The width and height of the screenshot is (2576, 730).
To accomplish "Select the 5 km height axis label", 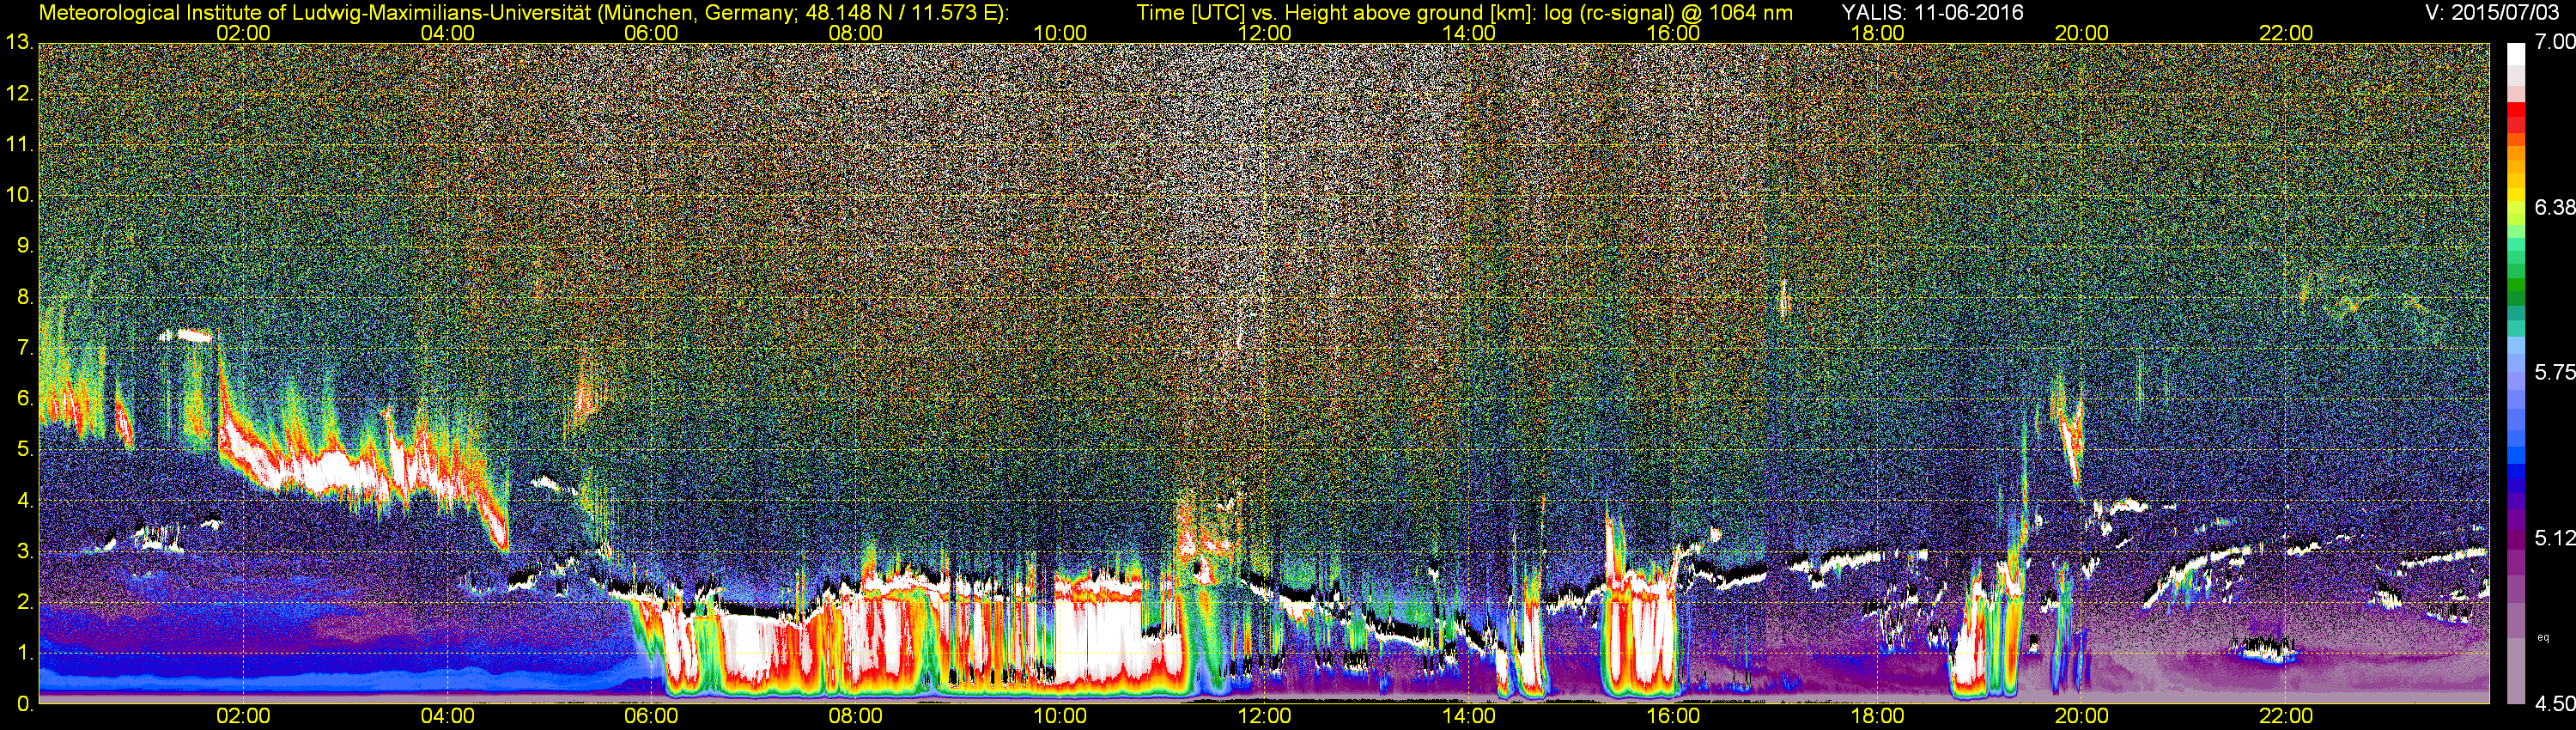I will pos(24,450).
